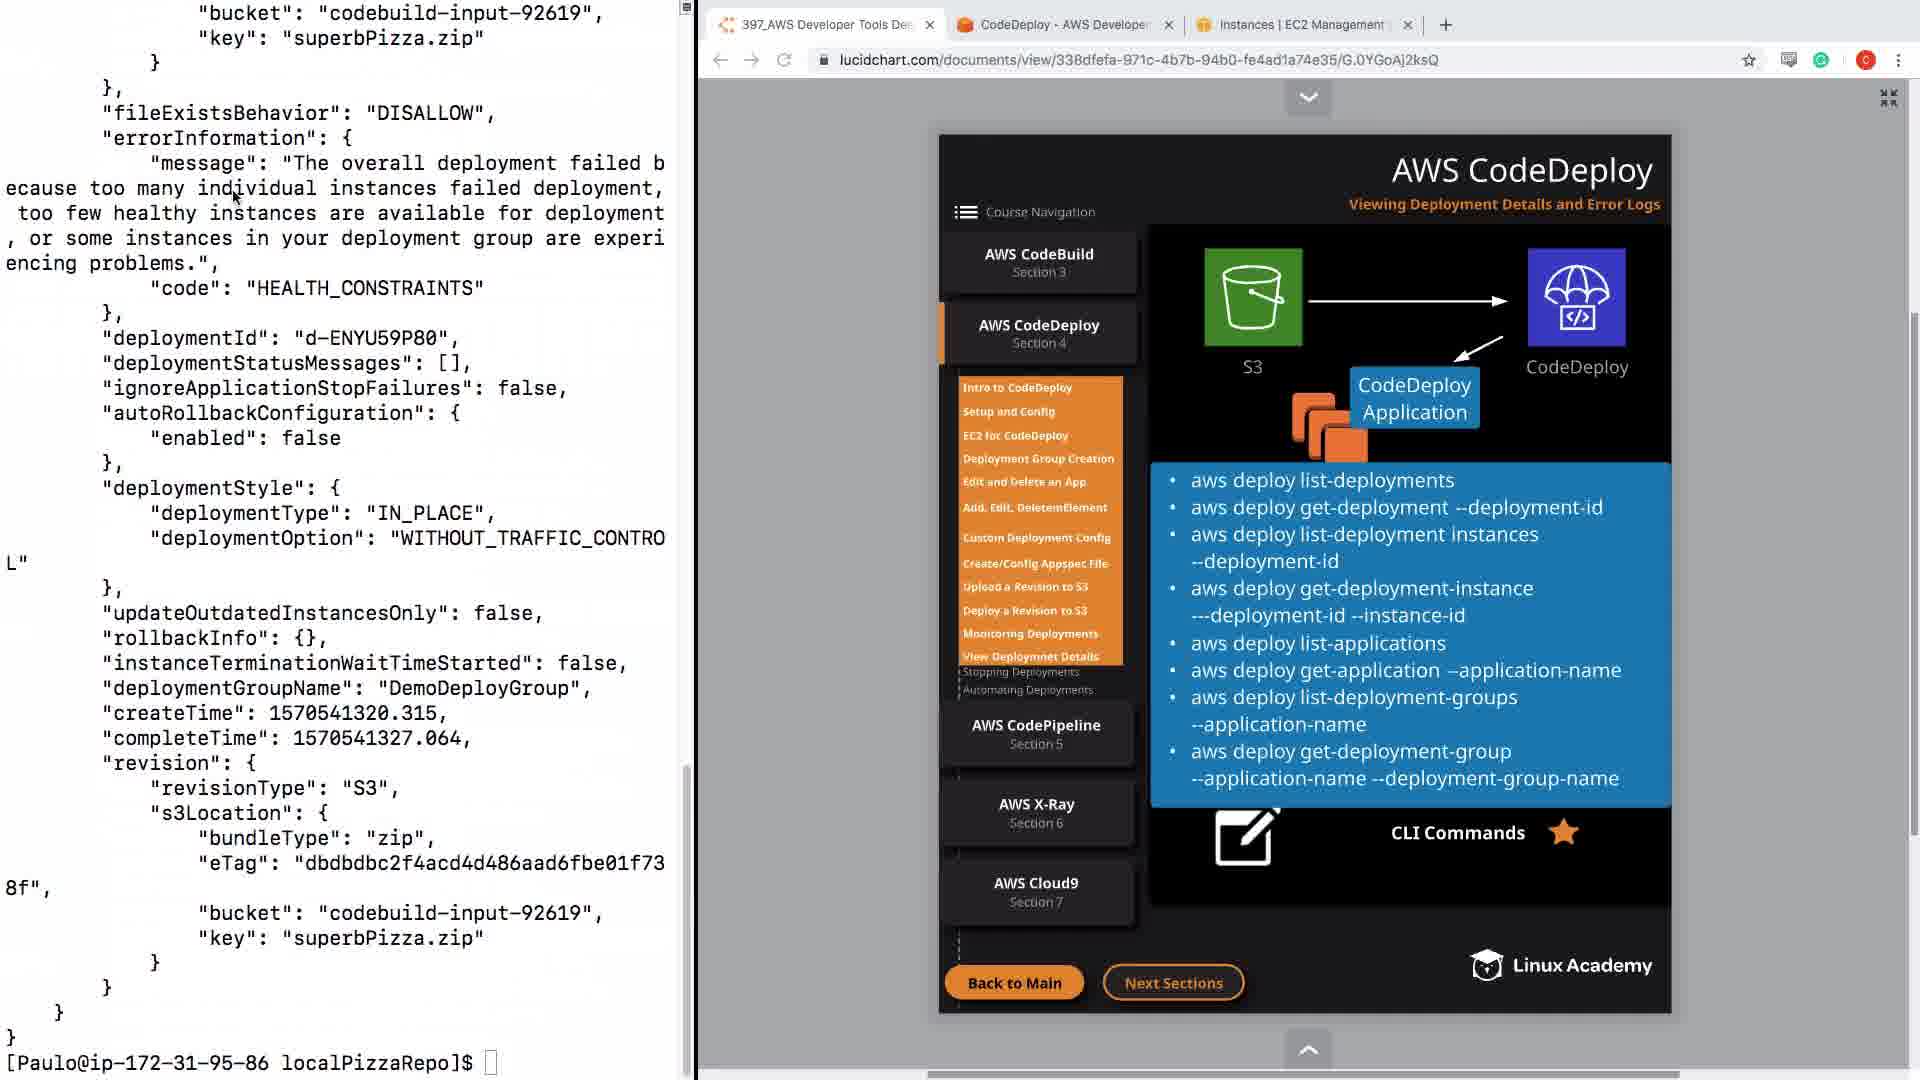
Task: Click the lucidchart URL address bar
Action: point(1138,60)
